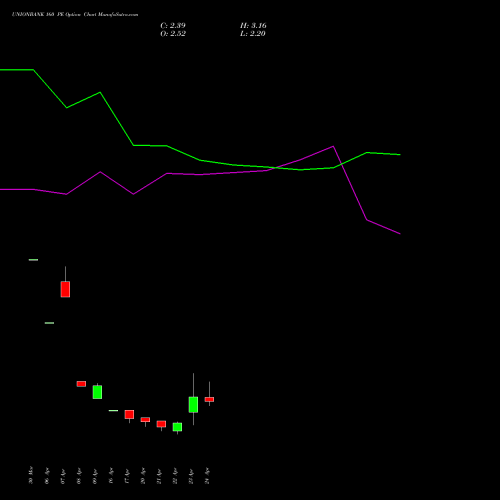The width and height of the screenshot is (500, 500).
Task: Select the red candle for 08 Apr
Action: pyautogui.click(x=81, y=384)
